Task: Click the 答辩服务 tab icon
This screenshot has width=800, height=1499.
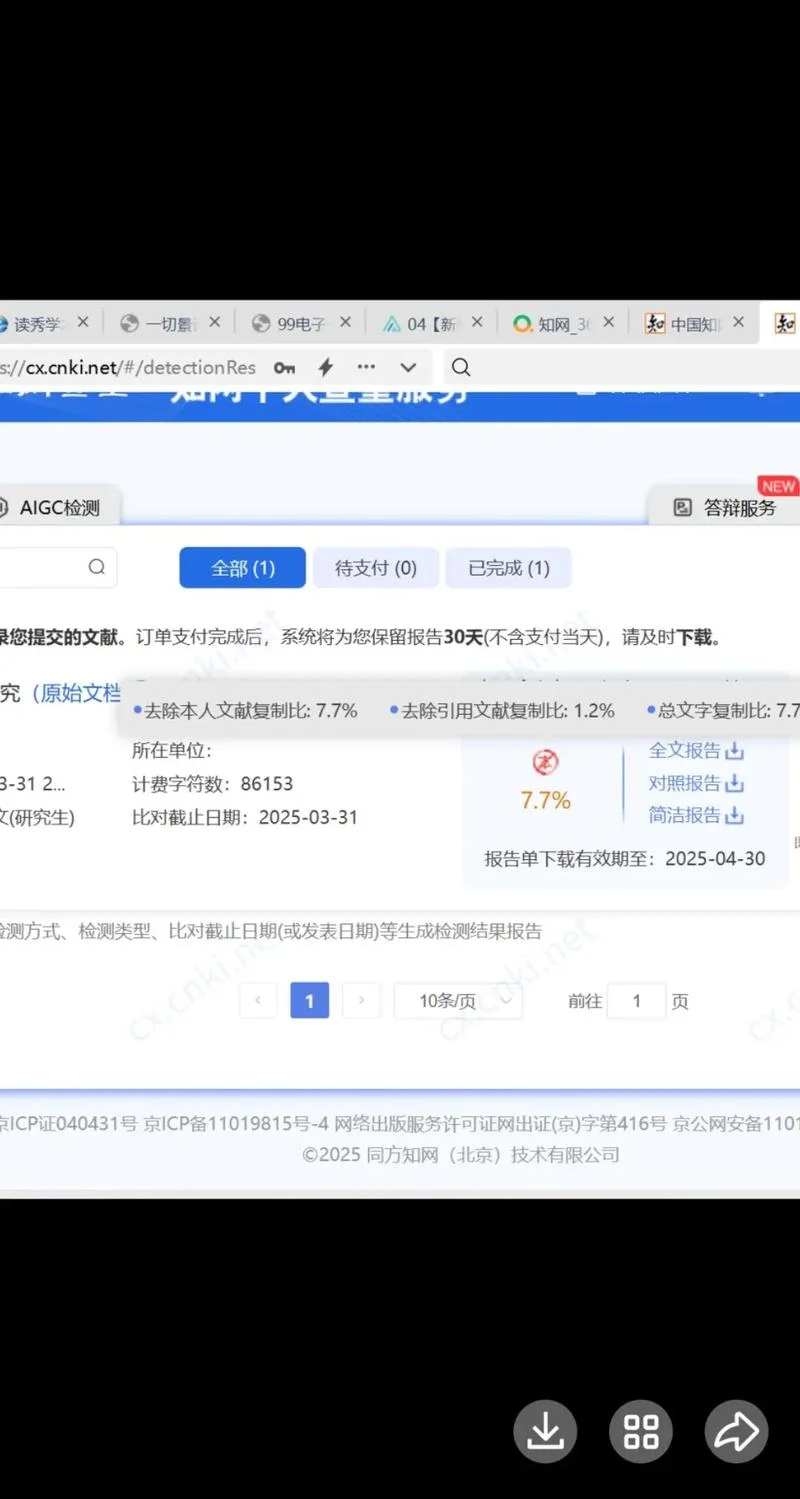Action: (683, 508)
